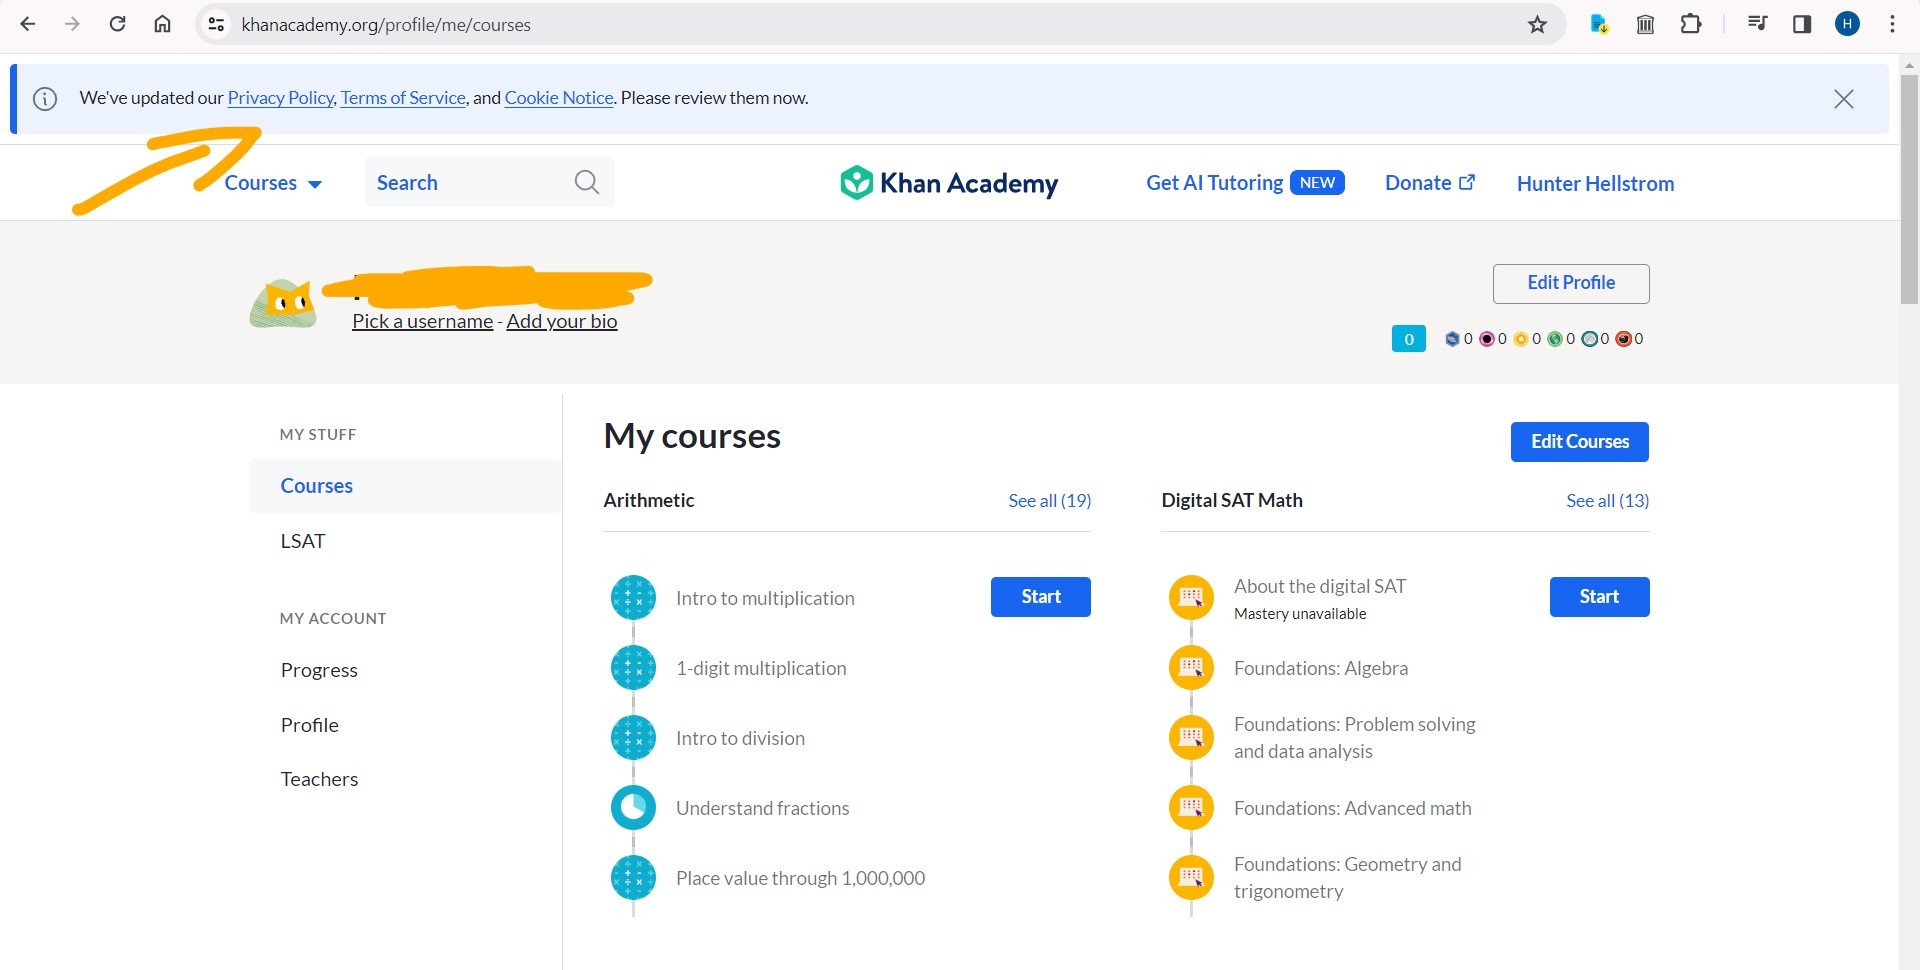Click the search magnifying glass icon
1920x970 pixels.
pos(587,182)
